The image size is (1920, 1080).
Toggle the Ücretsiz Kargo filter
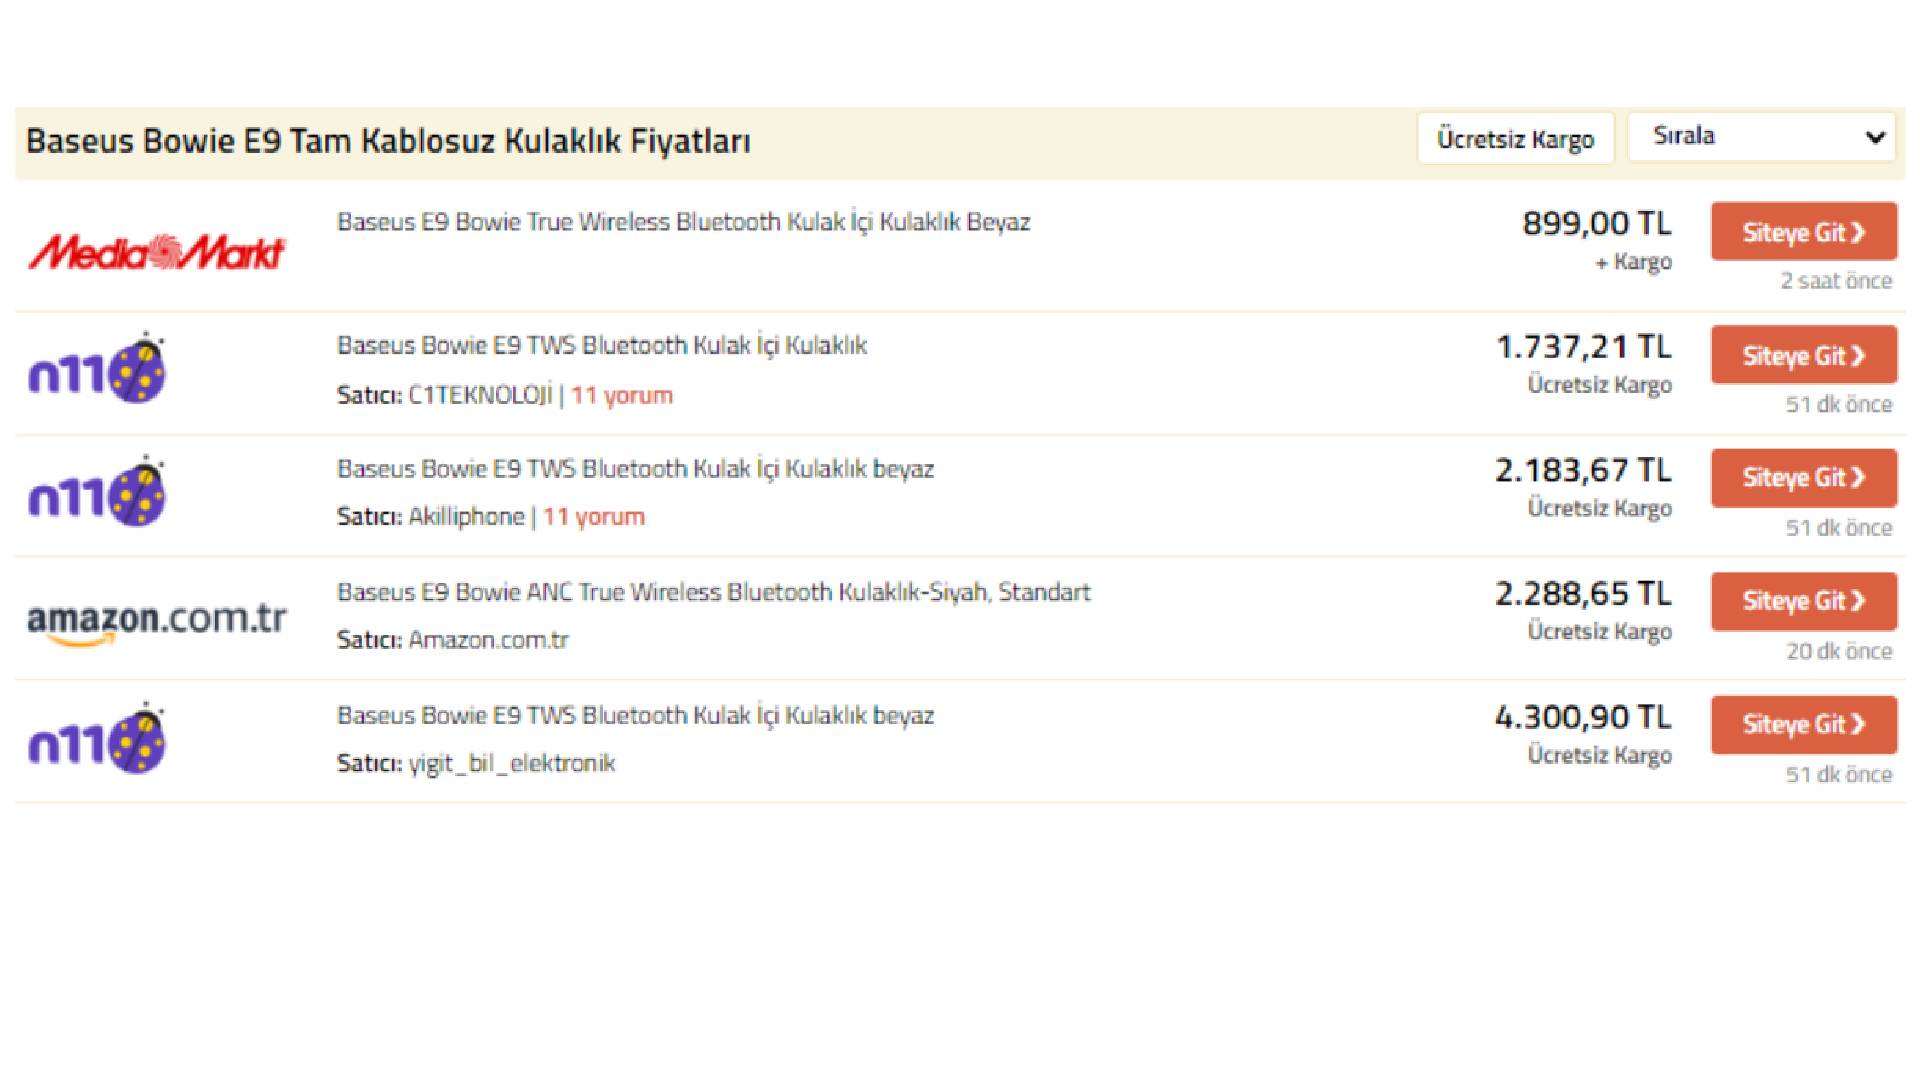[1514, 138]
